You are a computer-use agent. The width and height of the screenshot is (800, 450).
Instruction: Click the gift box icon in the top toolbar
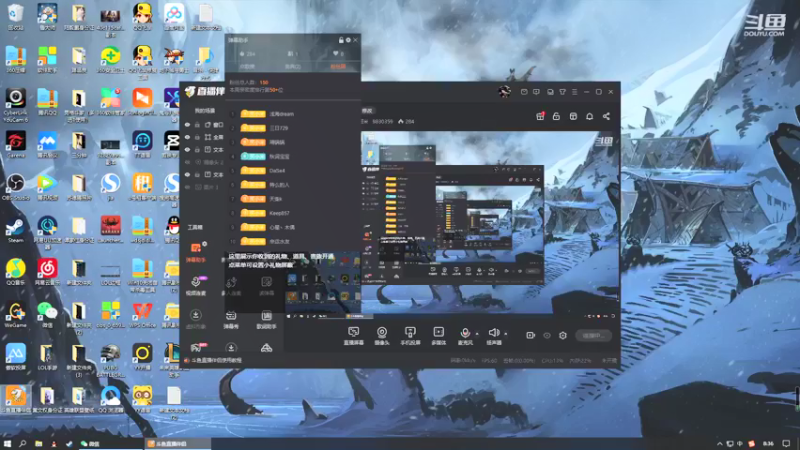pos(540,116)
